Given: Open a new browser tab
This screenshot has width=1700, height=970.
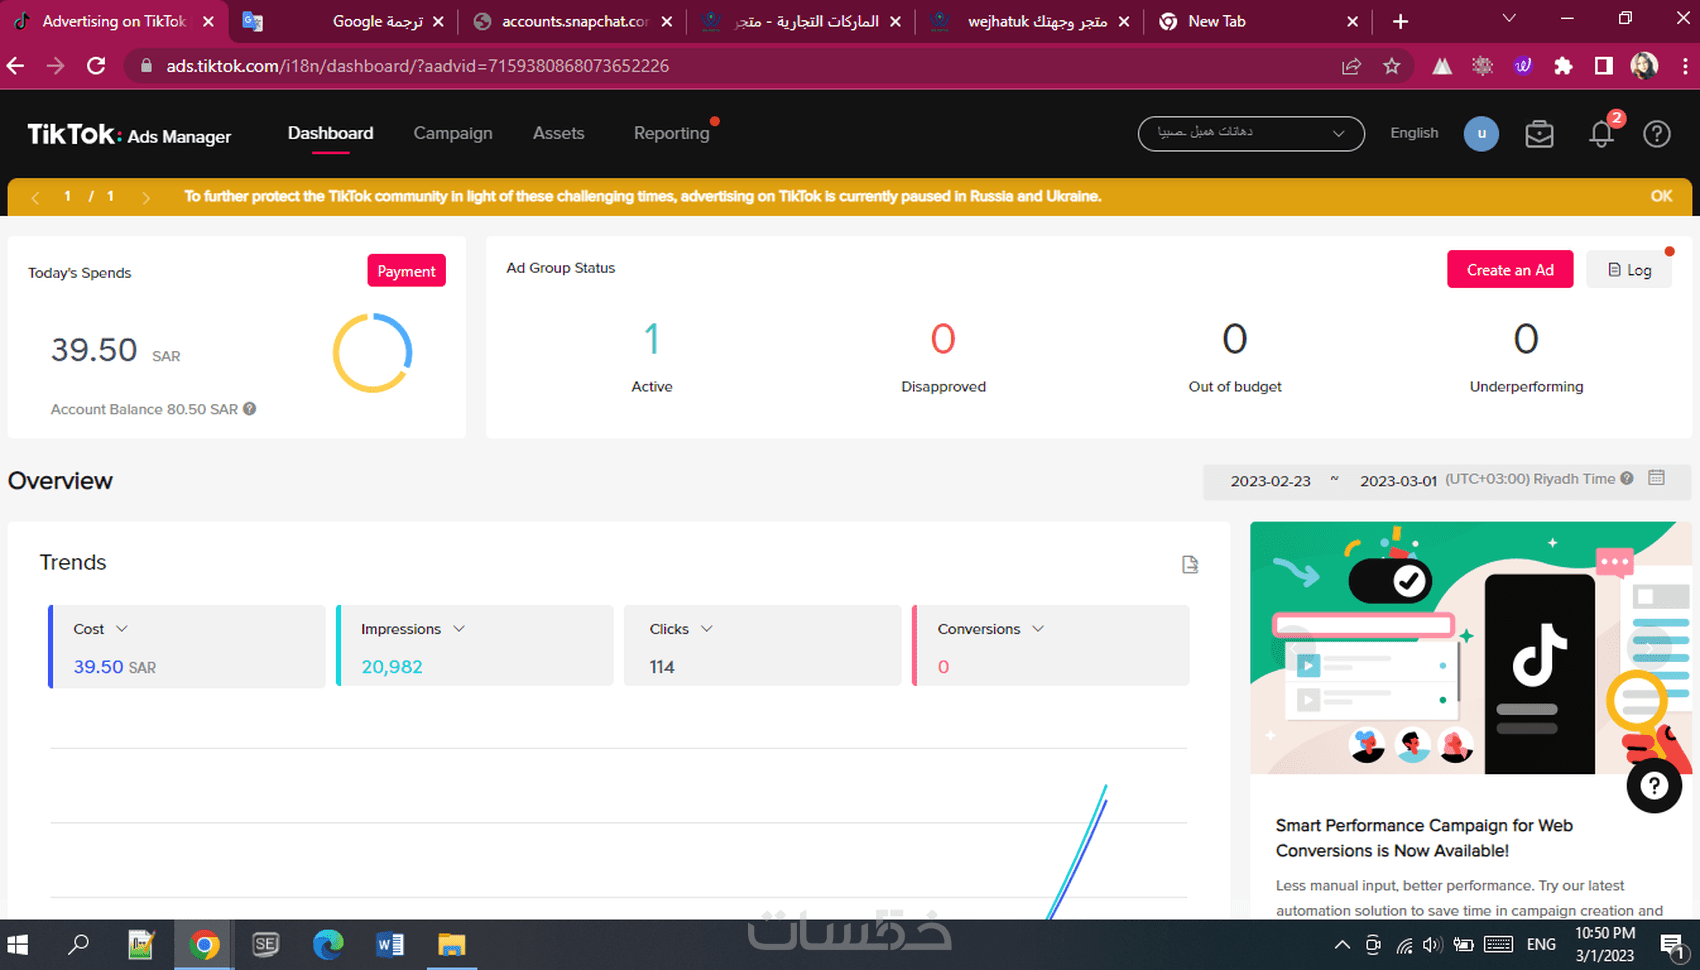Looking at the screenshot, I should pyautogui.click(x=1400, y=21).
